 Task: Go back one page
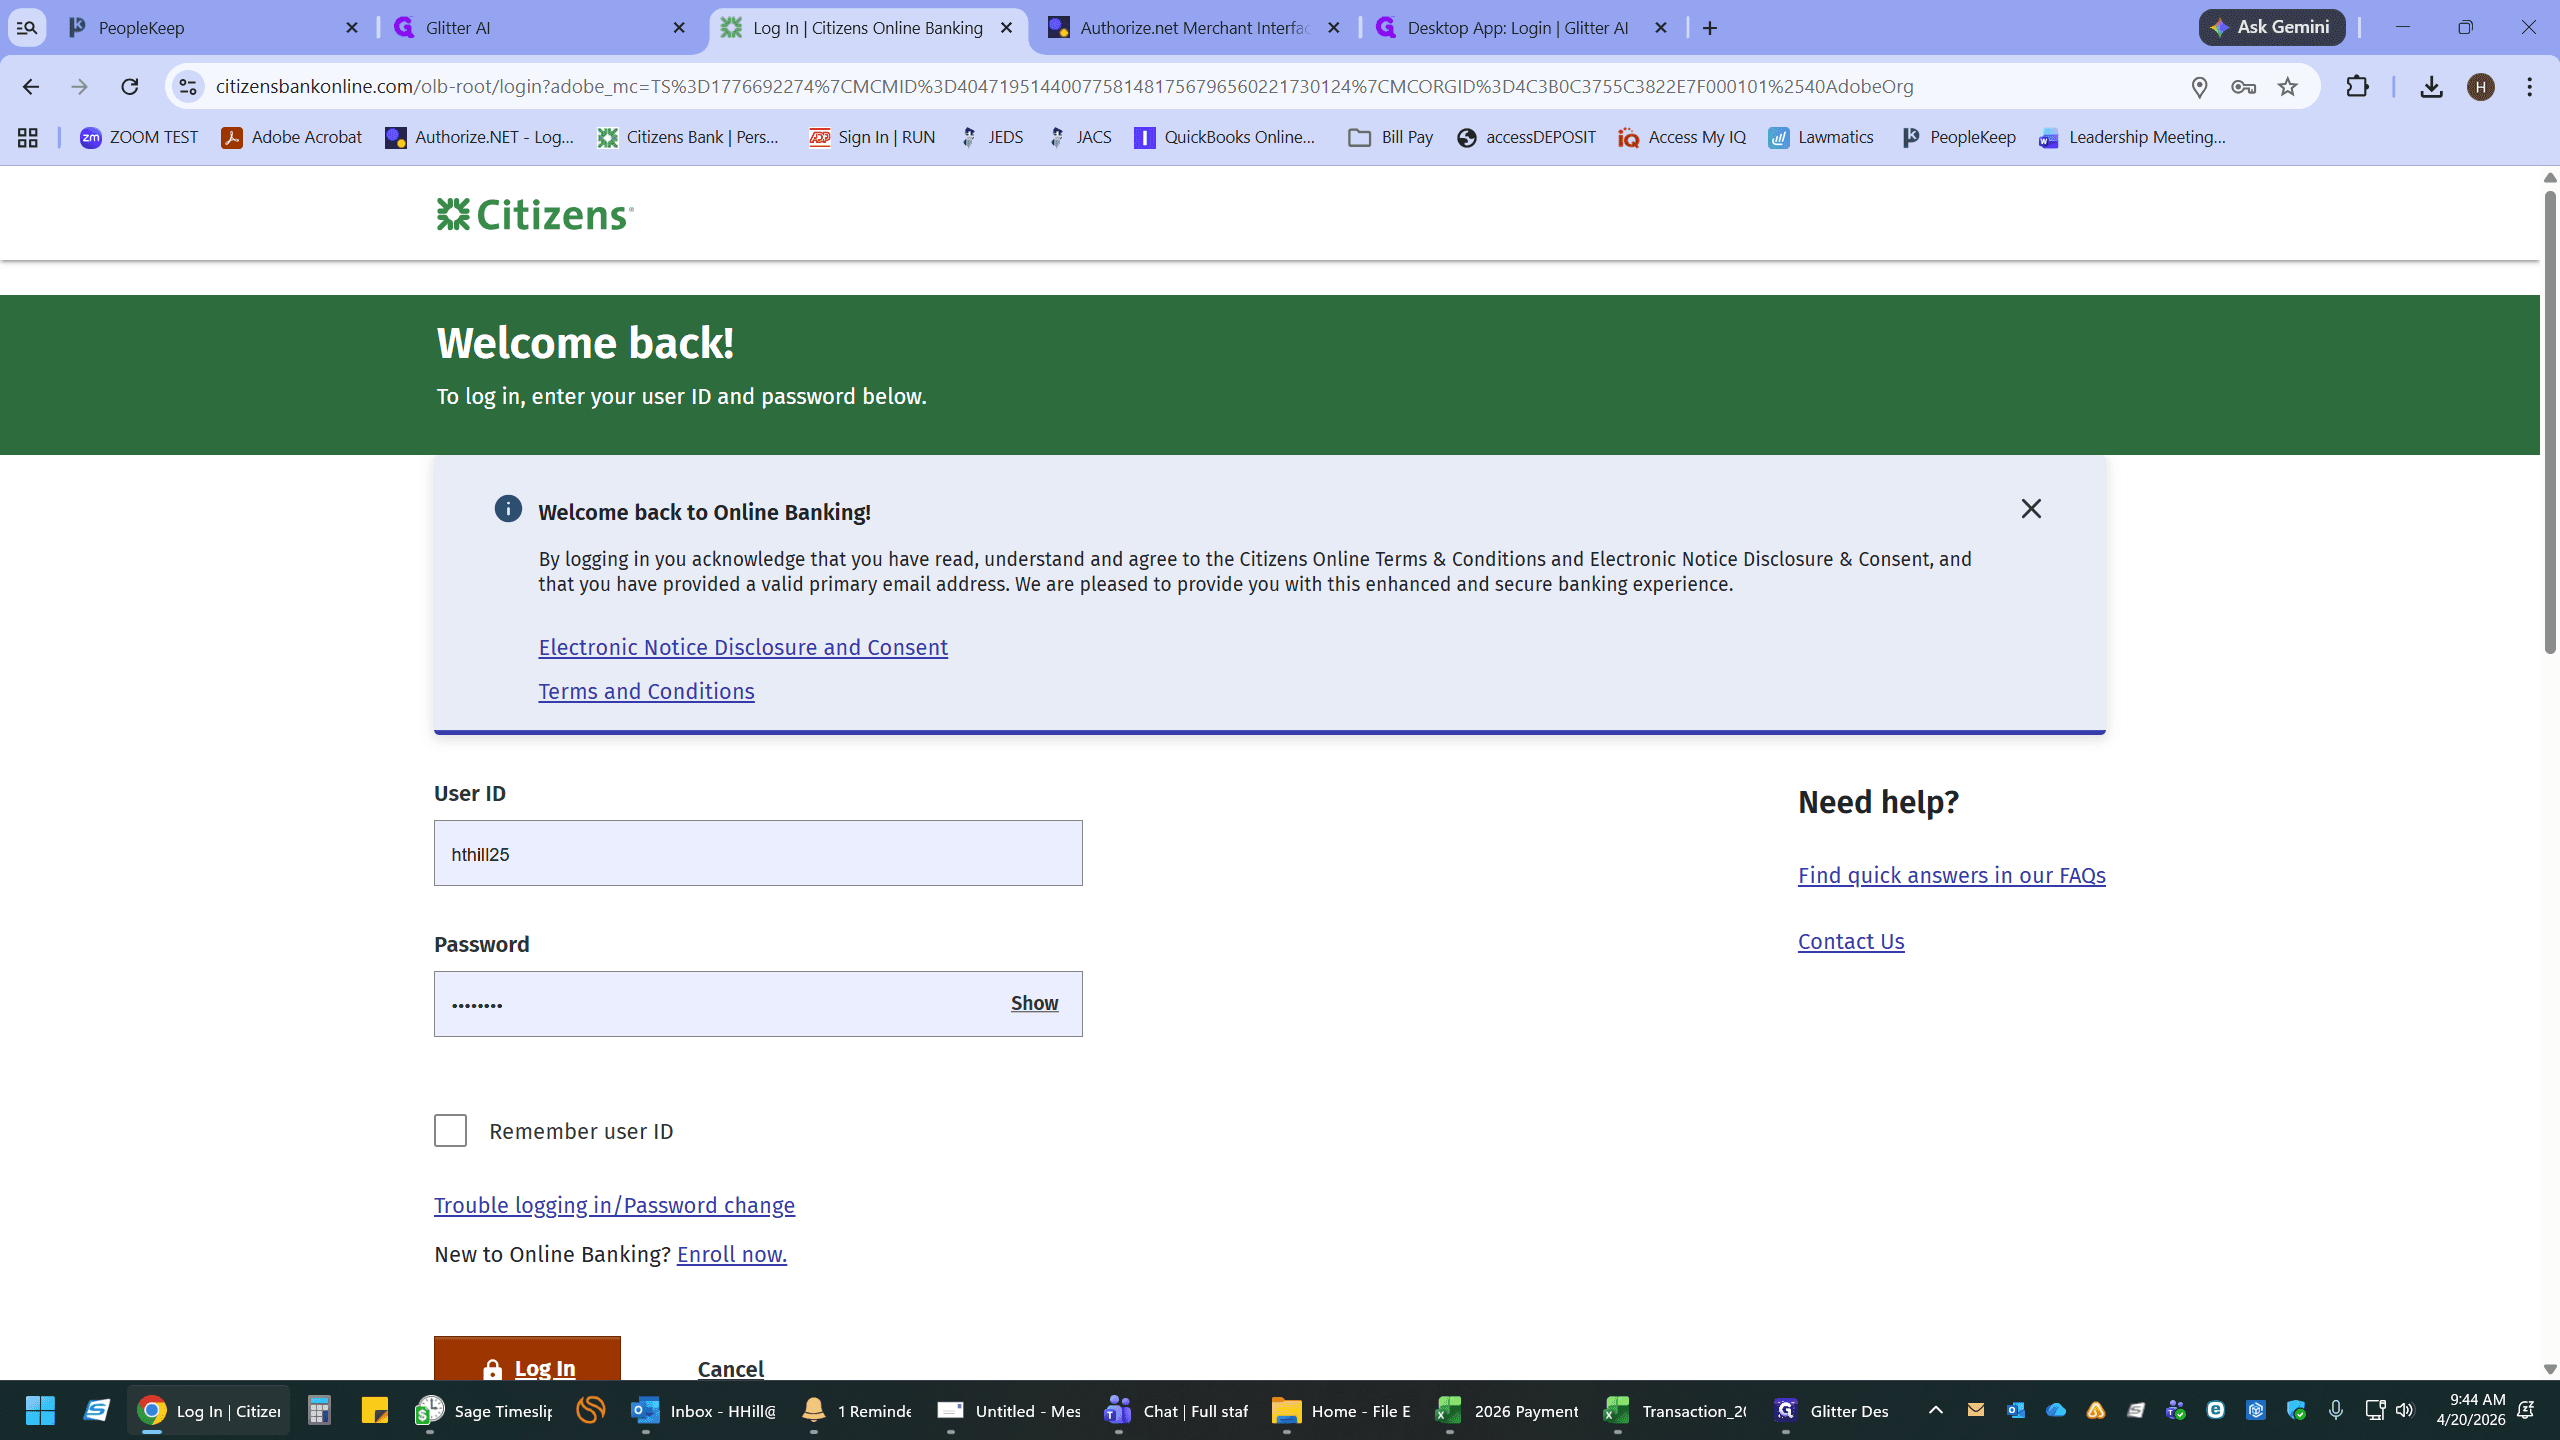31,87
